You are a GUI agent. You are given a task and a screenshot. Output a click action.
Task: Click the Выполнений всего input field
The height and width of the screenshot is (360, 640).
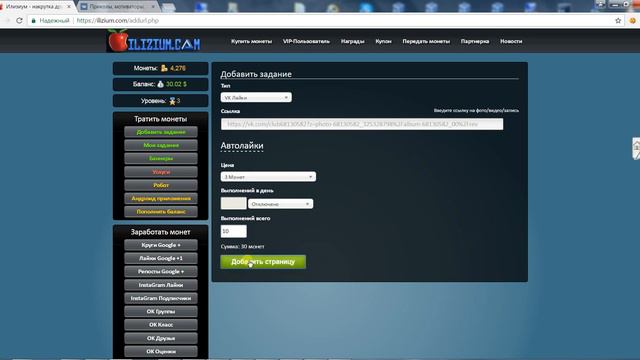click(x=233, y=231)
